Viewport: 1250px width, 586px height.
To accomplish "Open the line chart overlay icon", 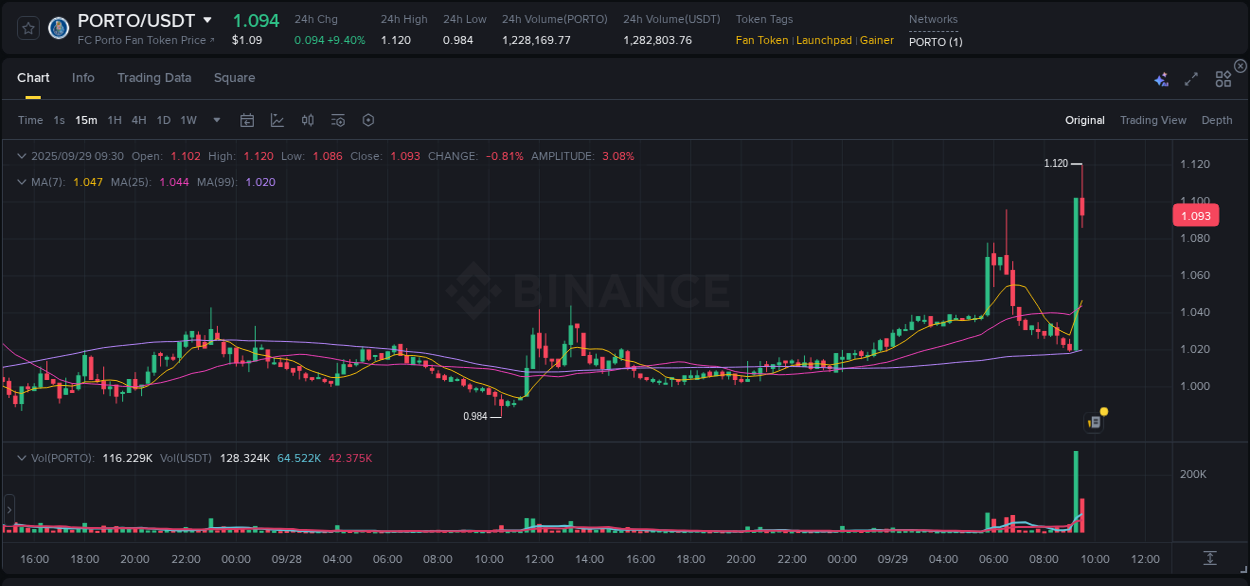I will point(275,119).
